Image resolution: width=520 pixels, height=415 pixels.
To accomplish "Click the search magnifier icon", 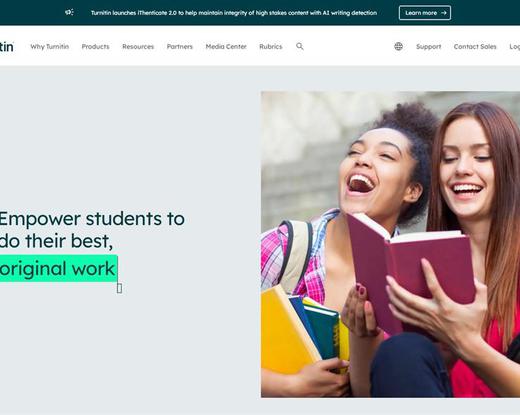I will [300, 46].
